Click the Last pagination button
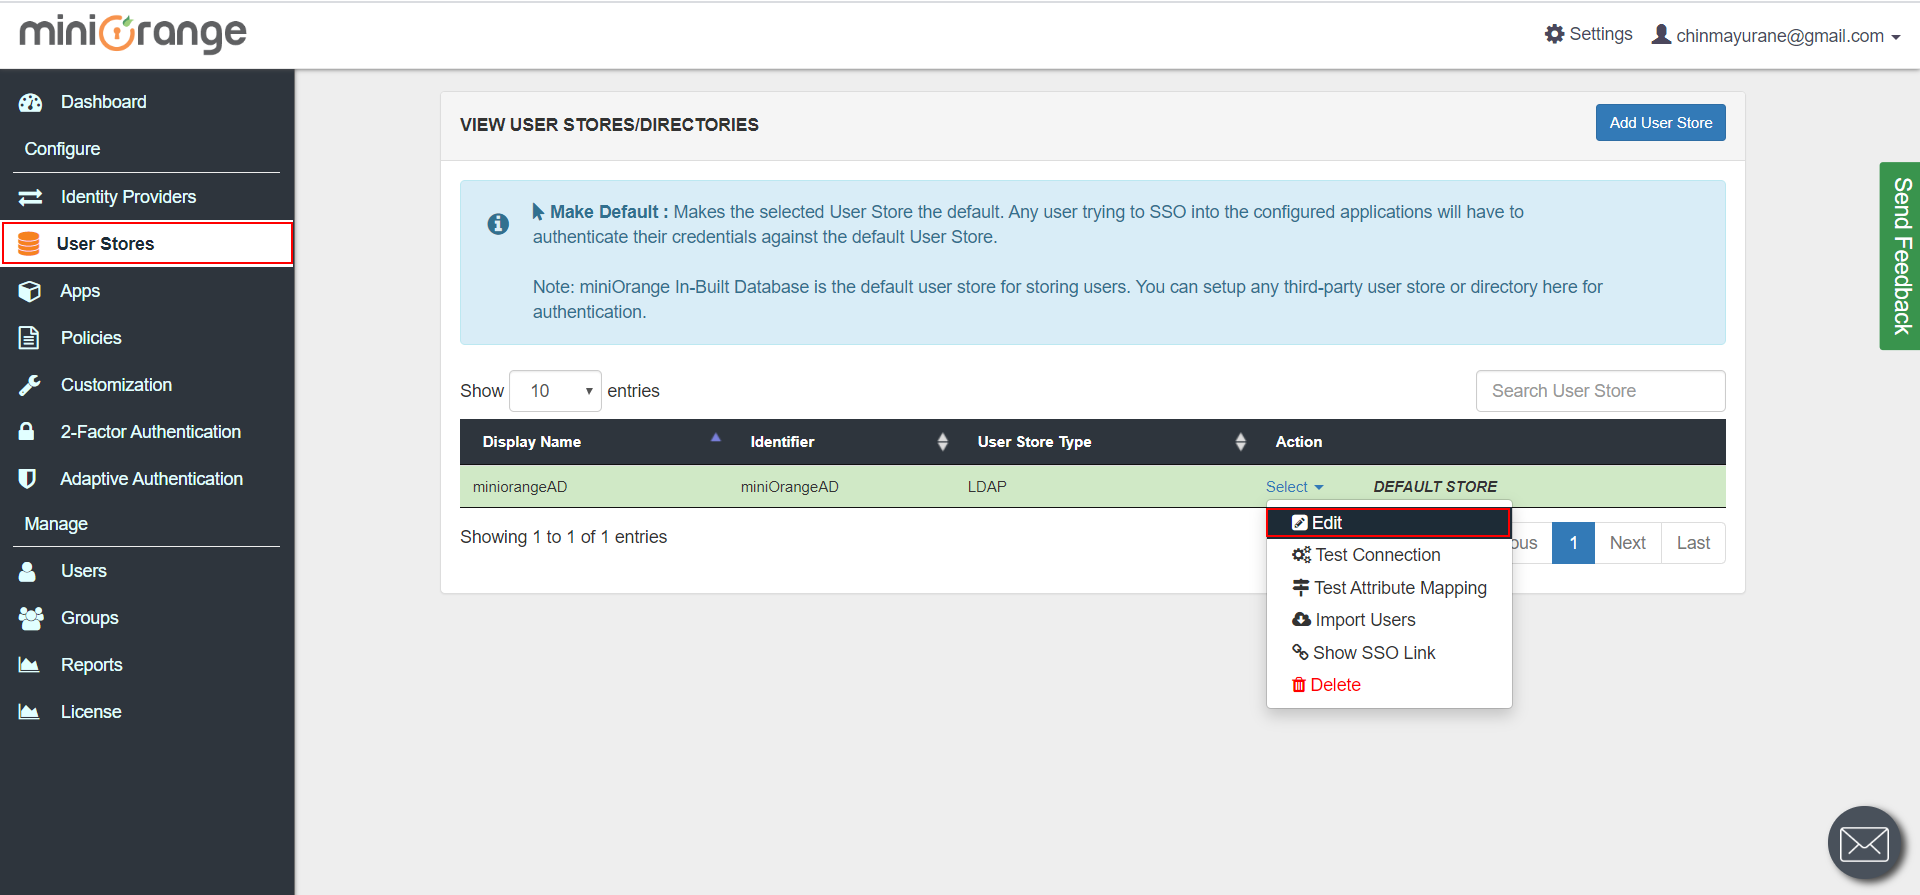This screenshot has width=1920, height=895. tap(1693, 543)
